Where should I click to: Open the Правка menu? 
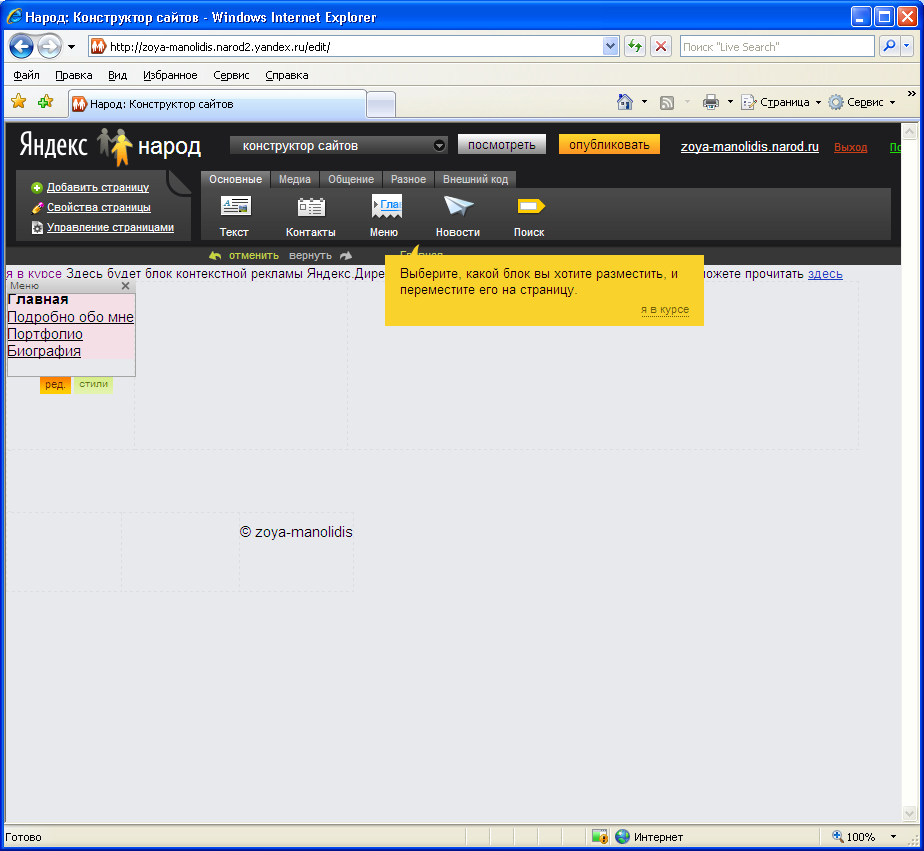[x=74, y=75]
